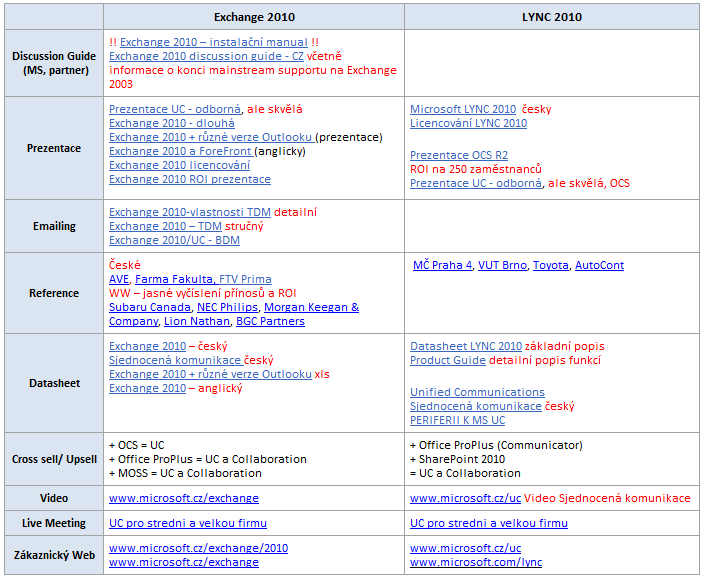Screen dimensions: 703x580
Task: Select the Video row label
Action: point(54,498)
